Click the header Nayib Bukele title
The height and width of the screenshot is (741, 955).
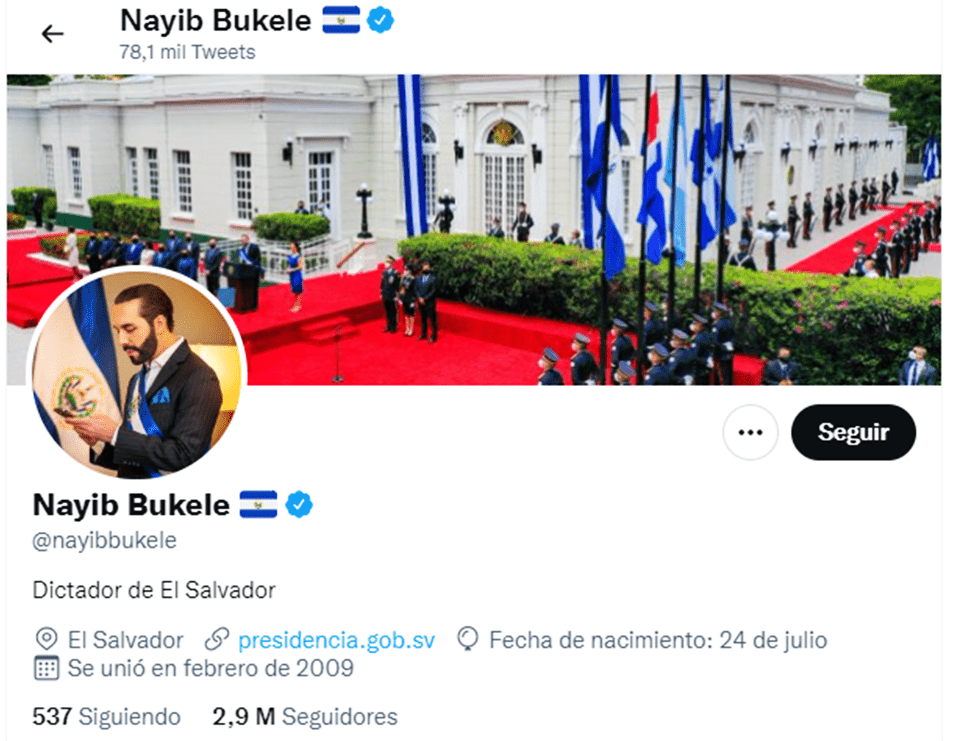click(x=216, y=21)
